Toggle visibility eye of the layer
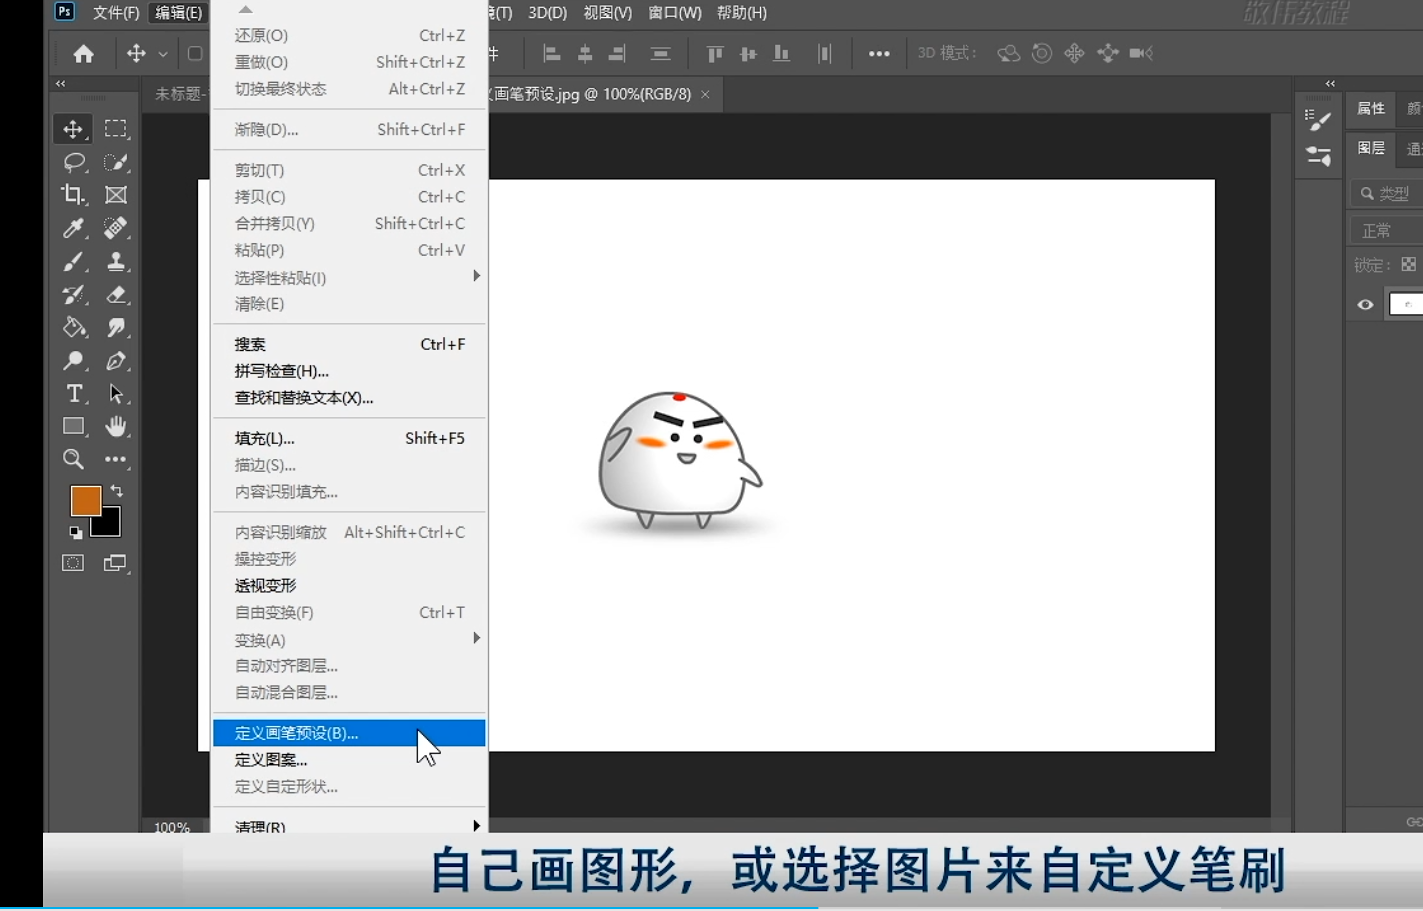 click(x=1365, y=305)
